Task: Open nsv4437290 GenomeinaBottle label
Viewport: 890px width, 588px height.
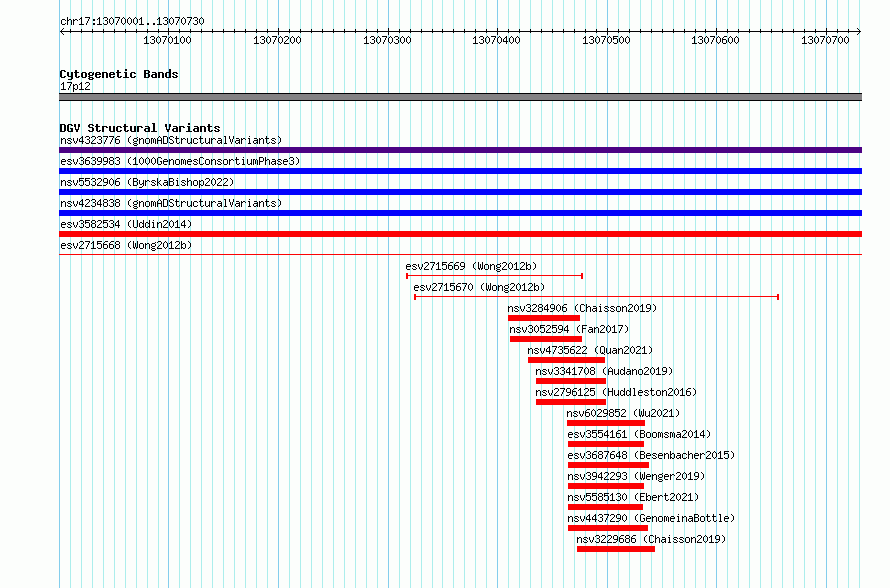Action: coord(651,518)
